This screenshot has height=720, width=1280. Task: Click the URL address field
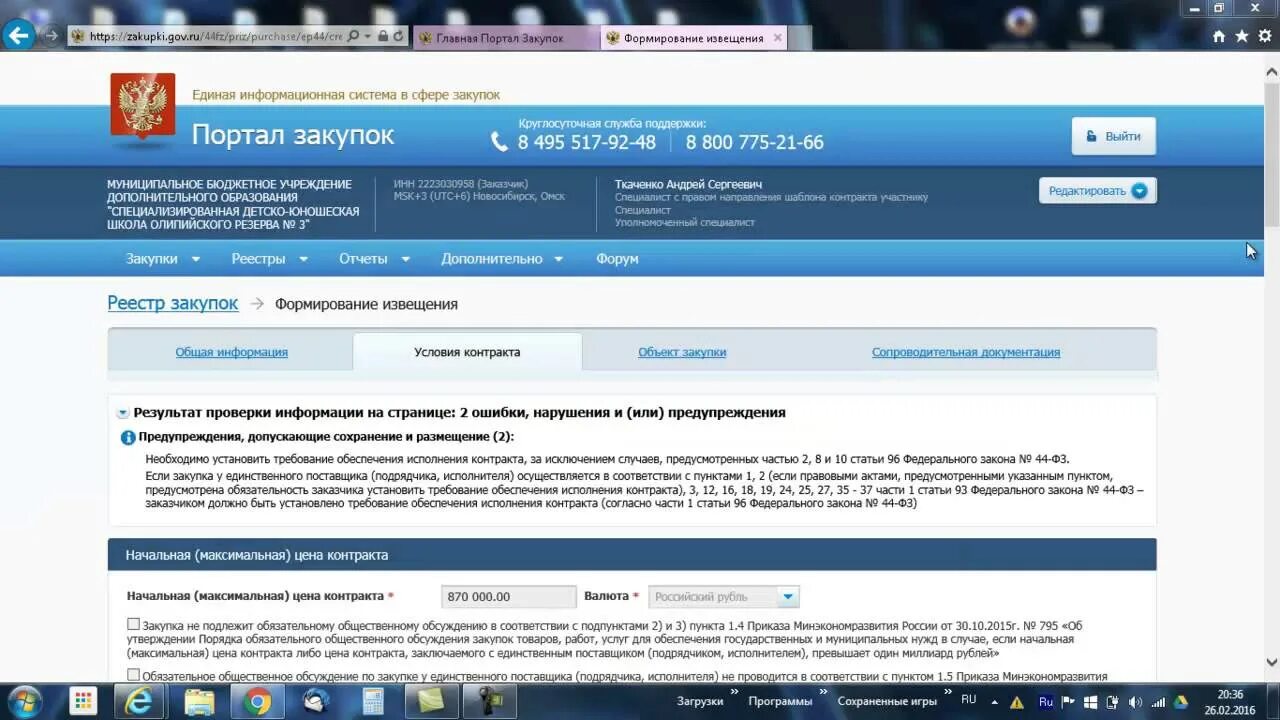click(x=215, y=36)
